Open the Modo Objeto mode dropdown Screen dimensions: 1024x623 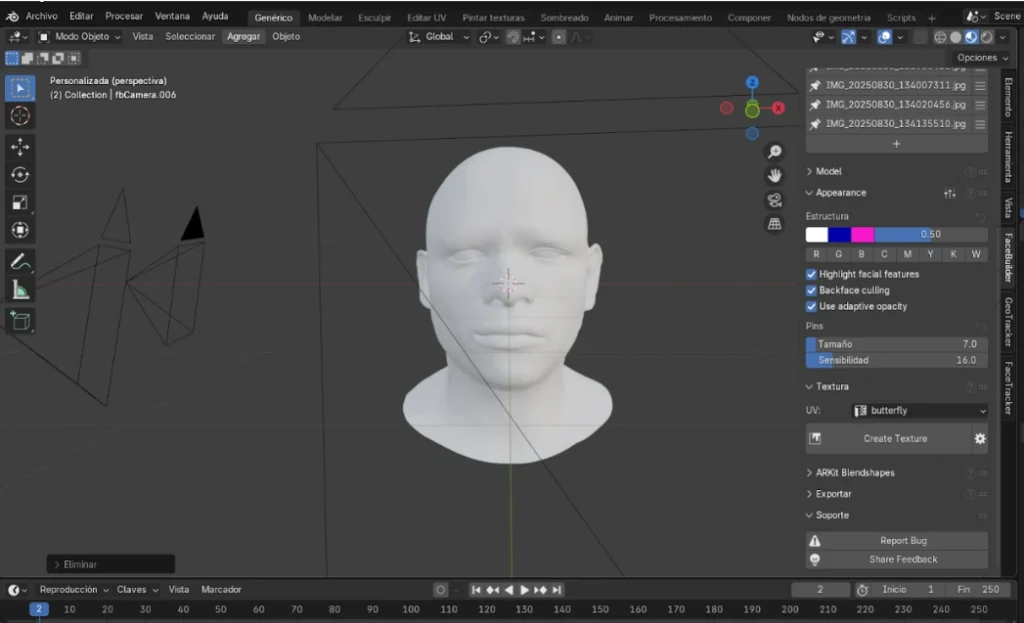click(x=80, y=36)
